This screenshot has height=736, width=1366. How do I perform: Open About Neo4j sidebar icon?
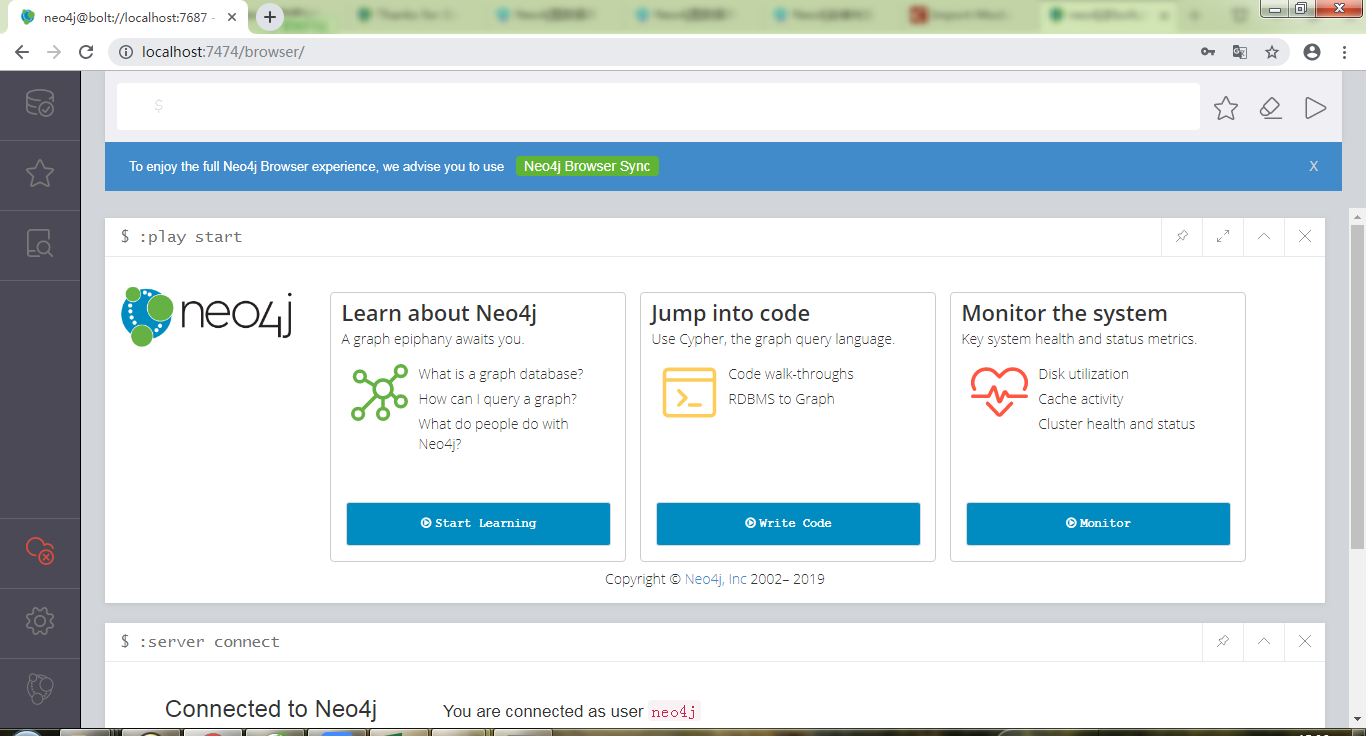40,689
